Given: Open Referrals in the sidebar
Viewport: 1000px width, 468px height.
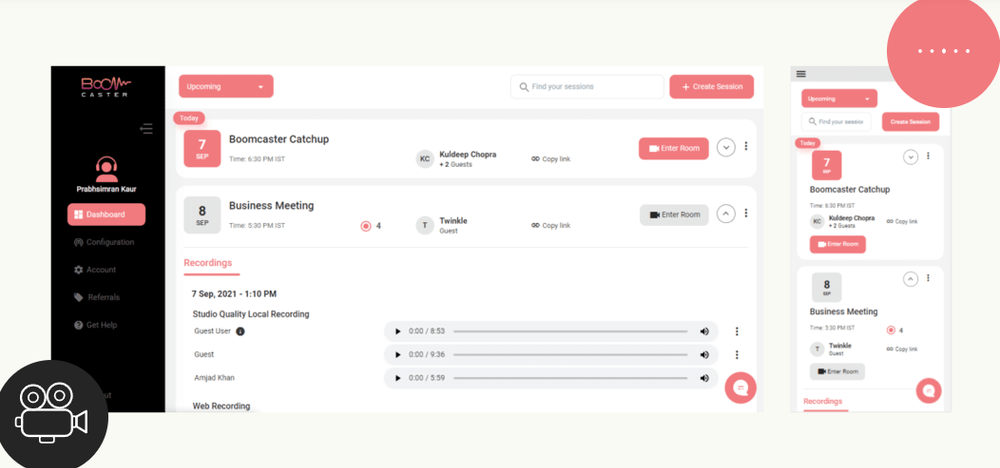Looking at the screenshot, I should pos(97,297).
